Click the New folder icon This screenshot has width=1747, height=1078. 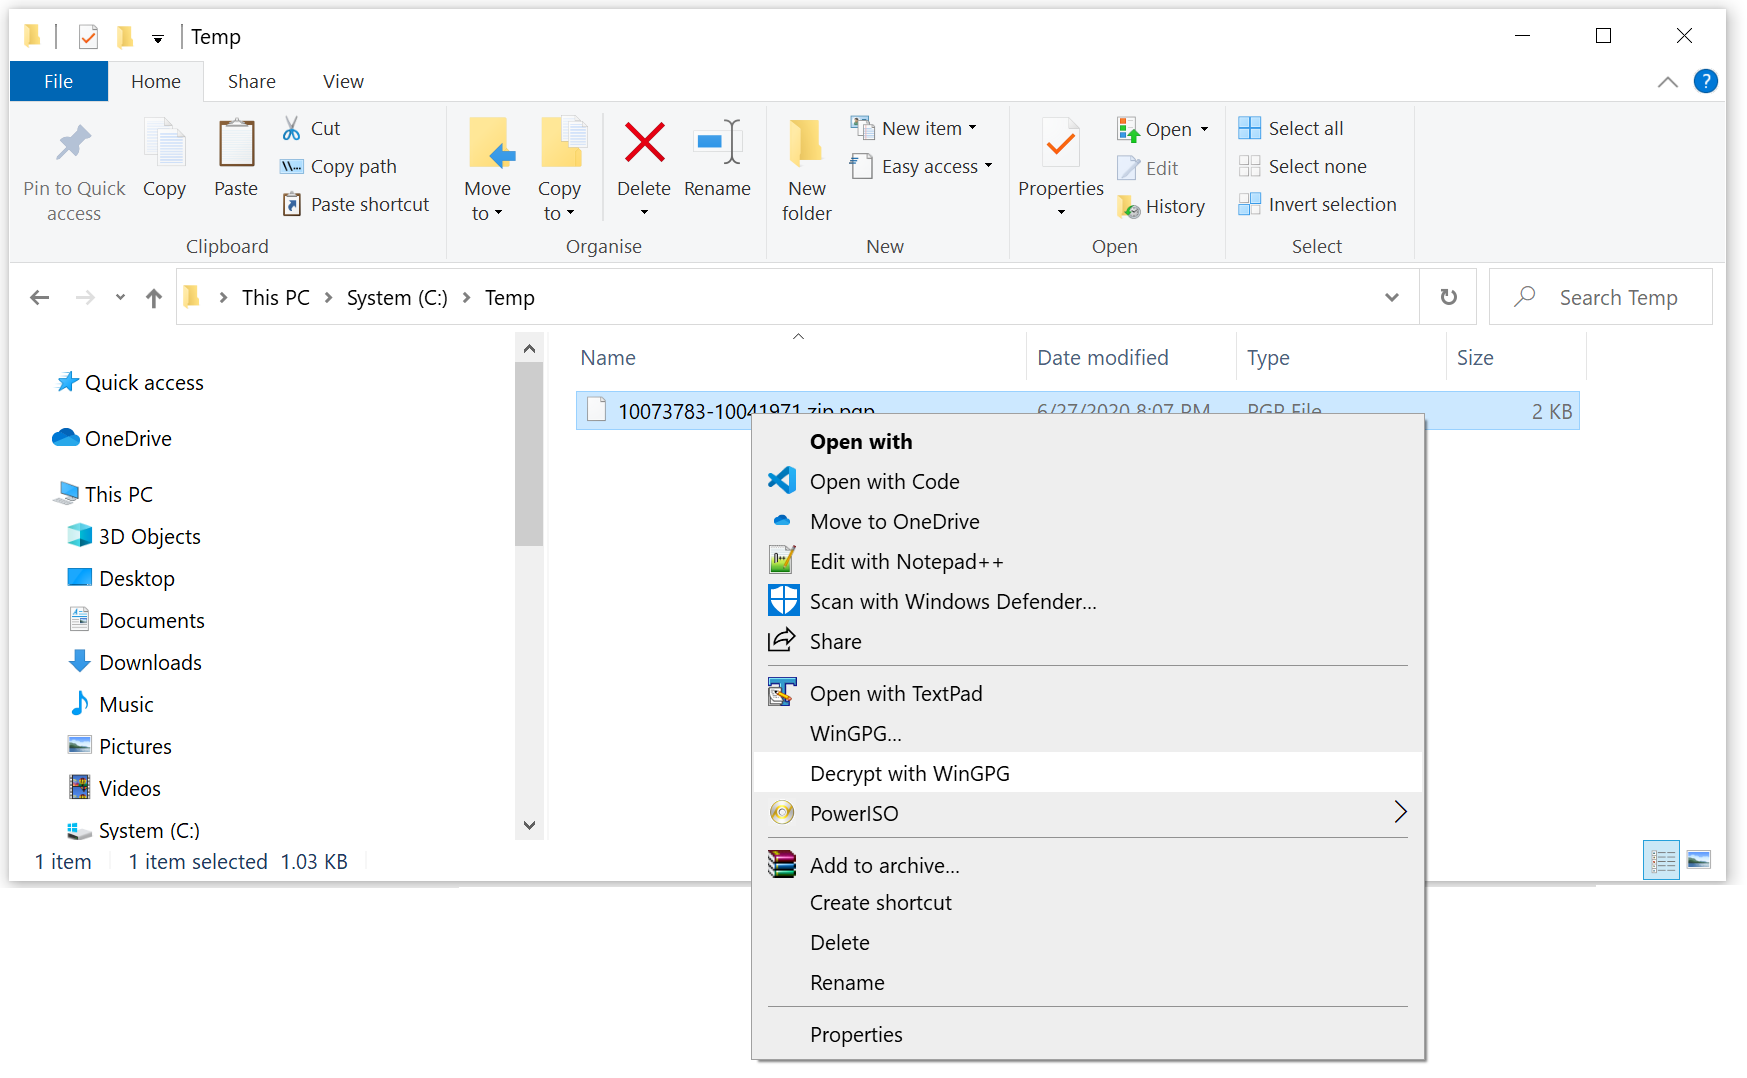pos(806,144)
